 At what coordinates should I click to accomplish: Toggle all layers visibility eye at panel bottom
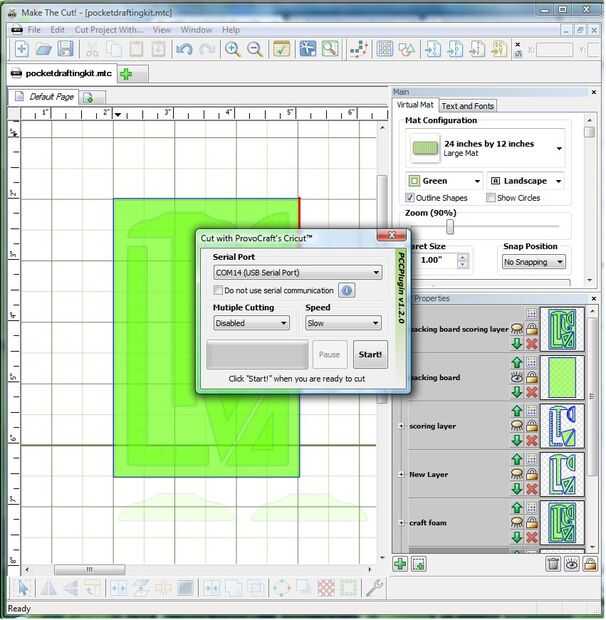572,564
